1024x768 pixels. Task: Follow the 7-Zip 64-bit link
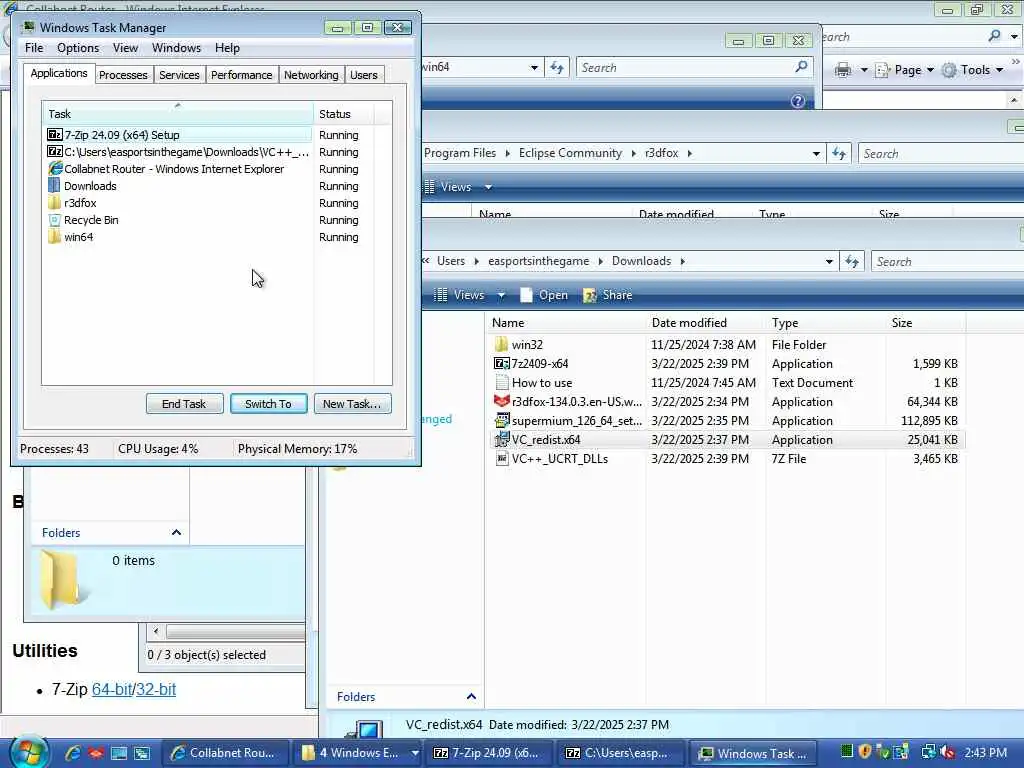(112, 689)
